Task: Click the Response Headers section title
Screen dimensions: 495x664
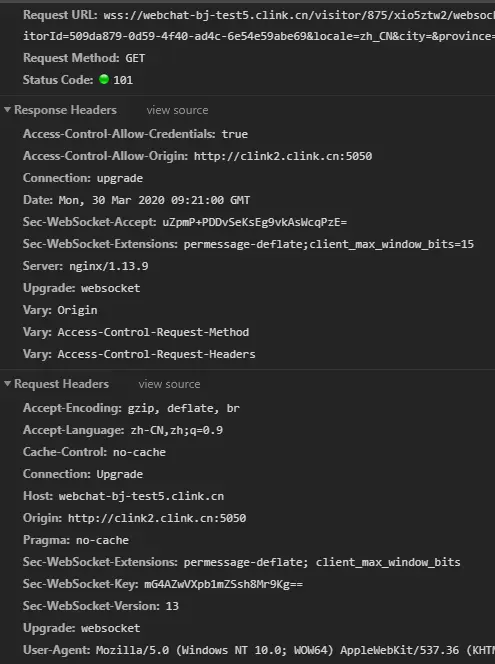Action: coord(65,110)
